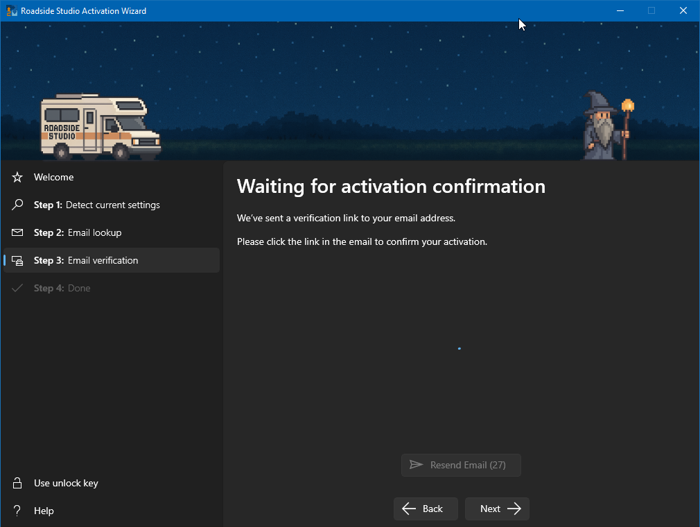Select Step 3: Email verification

click(x=86, y=261)
